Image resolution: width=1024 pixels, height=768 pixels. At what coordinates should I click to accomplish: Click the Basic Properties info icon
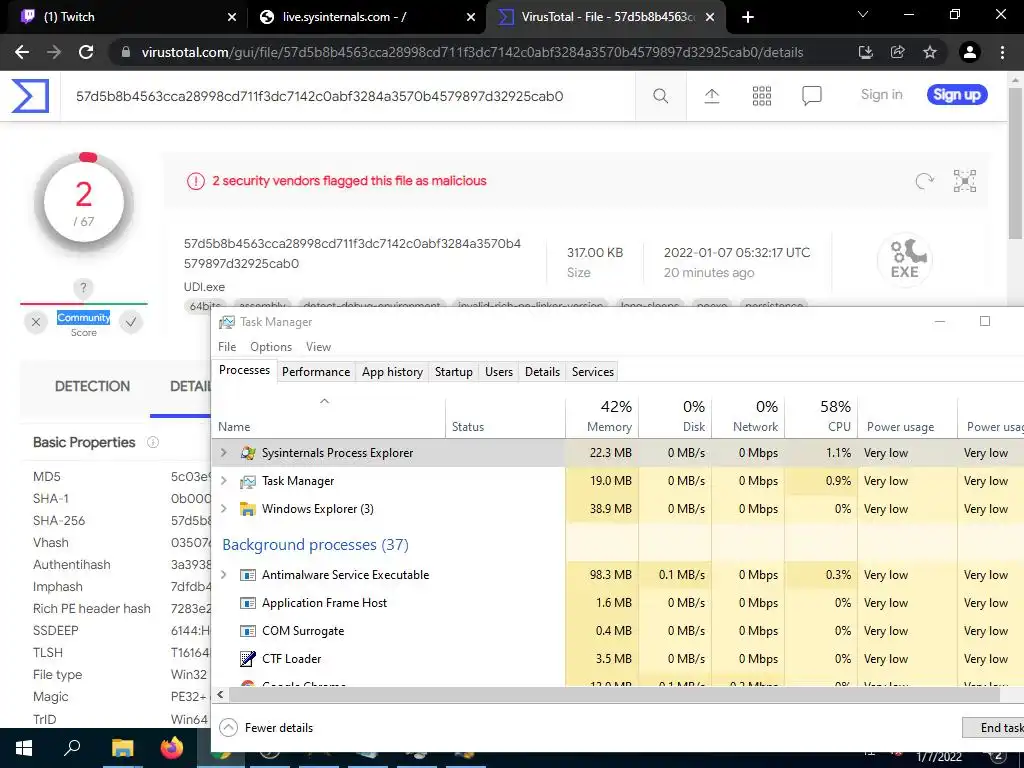[153, 442]
